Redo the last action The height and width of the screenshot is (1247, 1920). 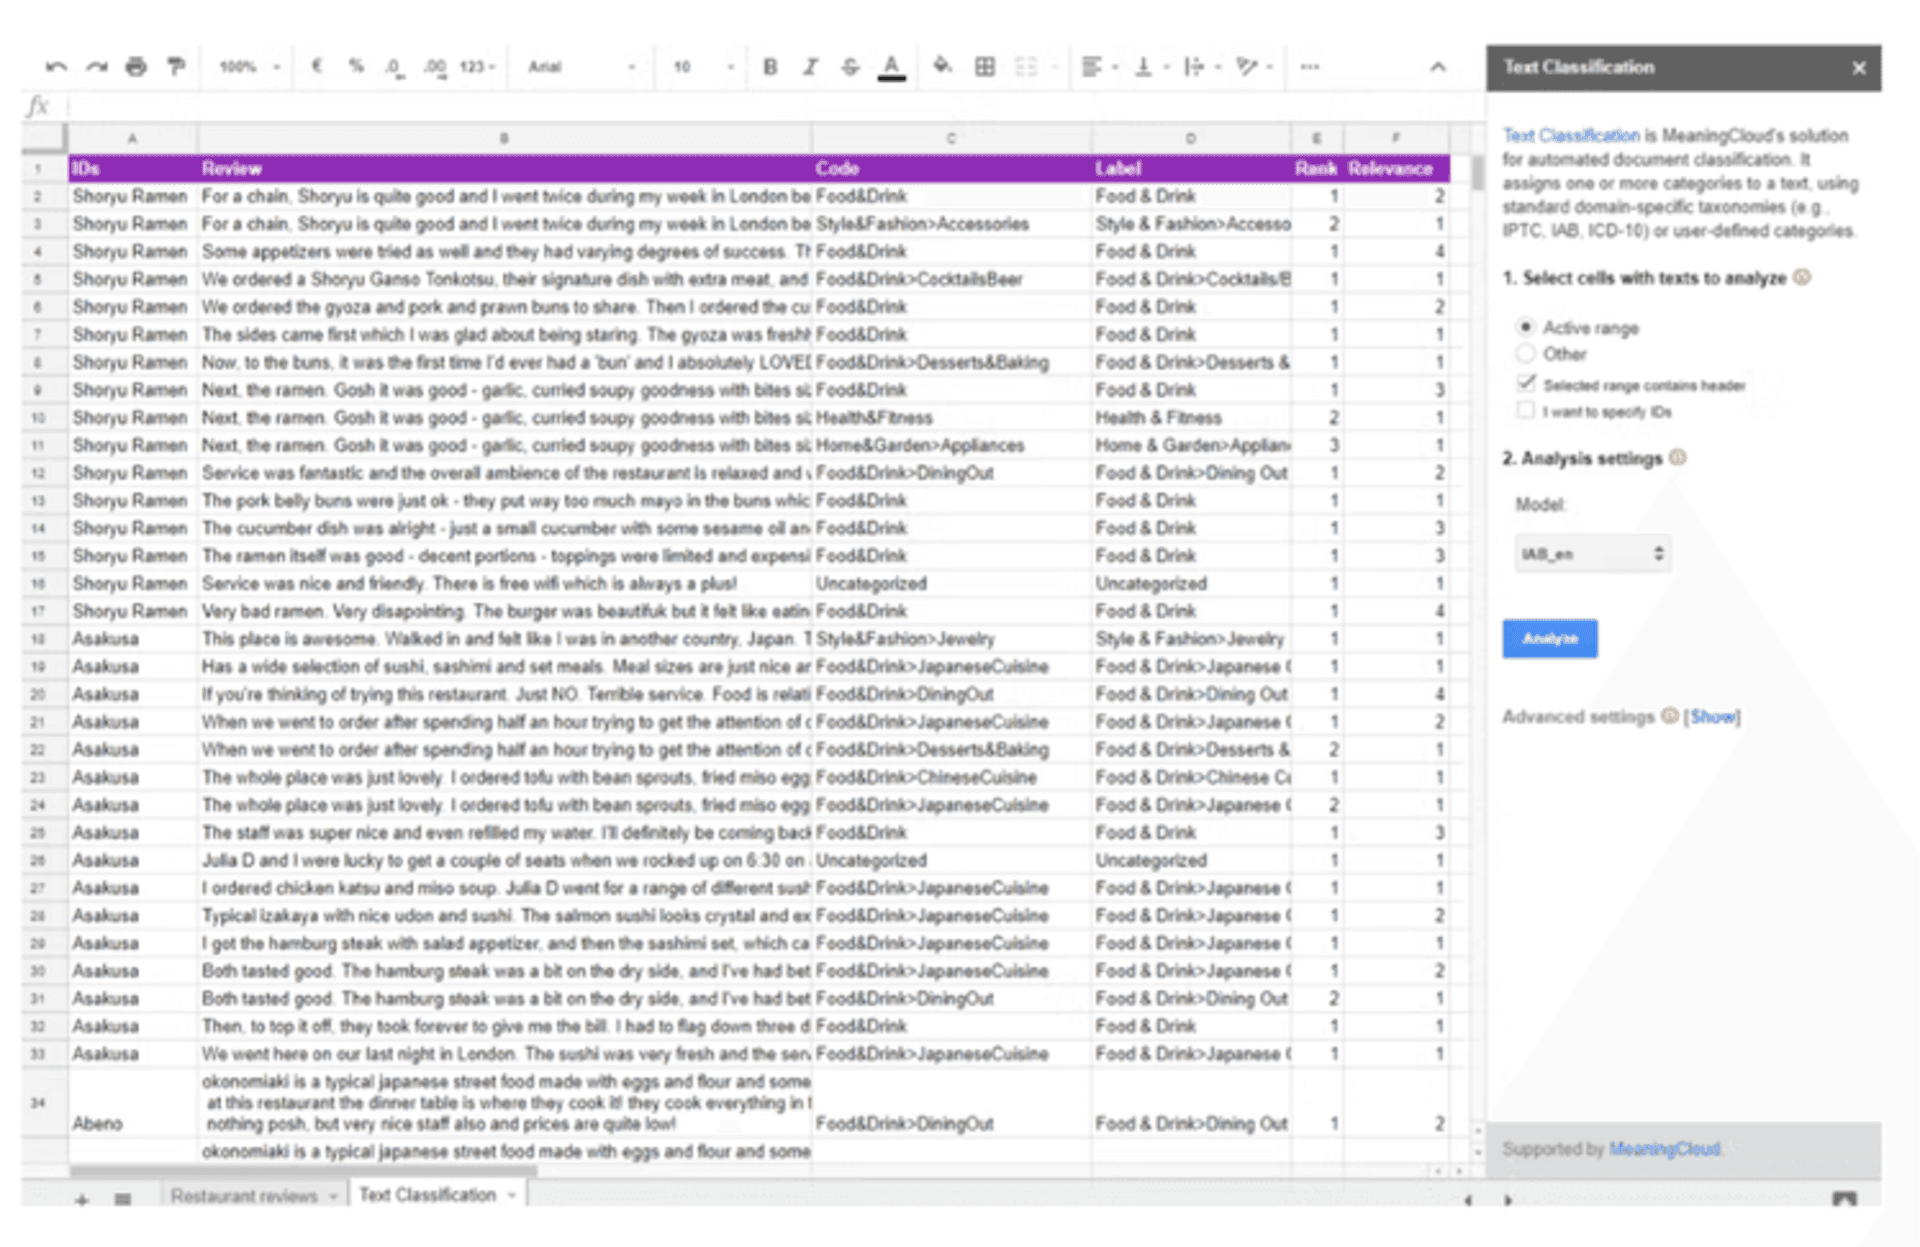pos(95,66)
